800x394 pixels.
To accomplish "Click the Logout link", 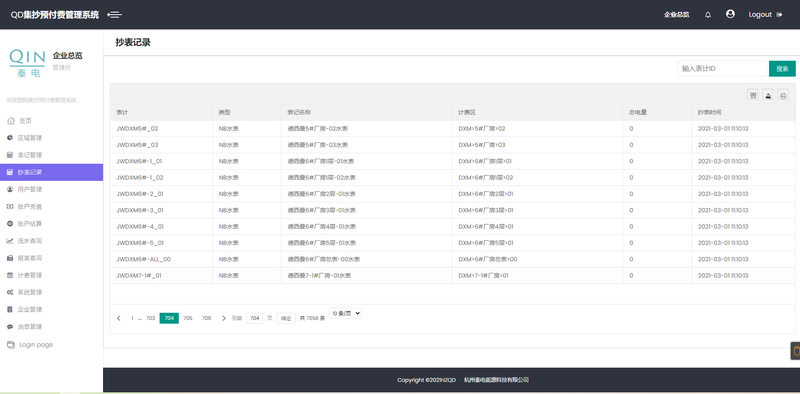I will tap(765, 15).
